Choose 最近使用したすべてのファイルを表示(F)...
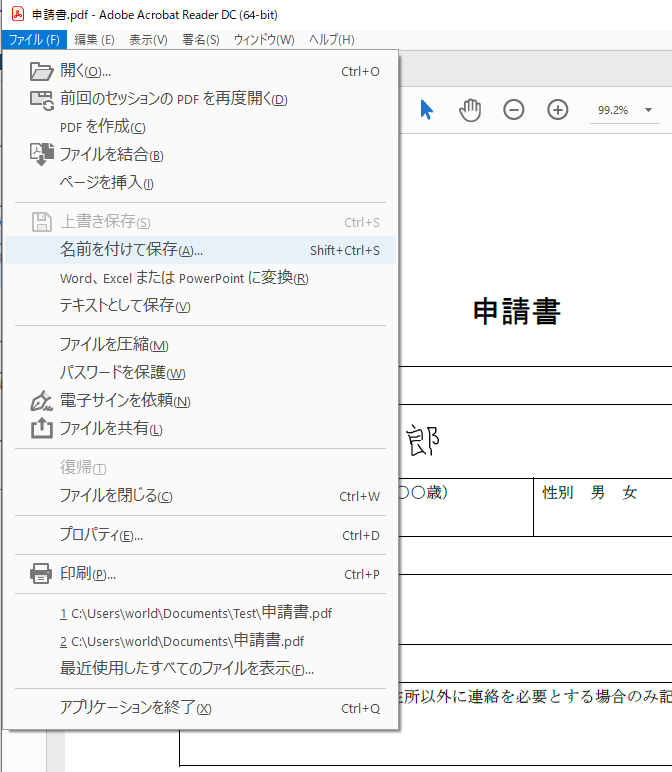This screenshot has width=672, height=772. (200, 669)
